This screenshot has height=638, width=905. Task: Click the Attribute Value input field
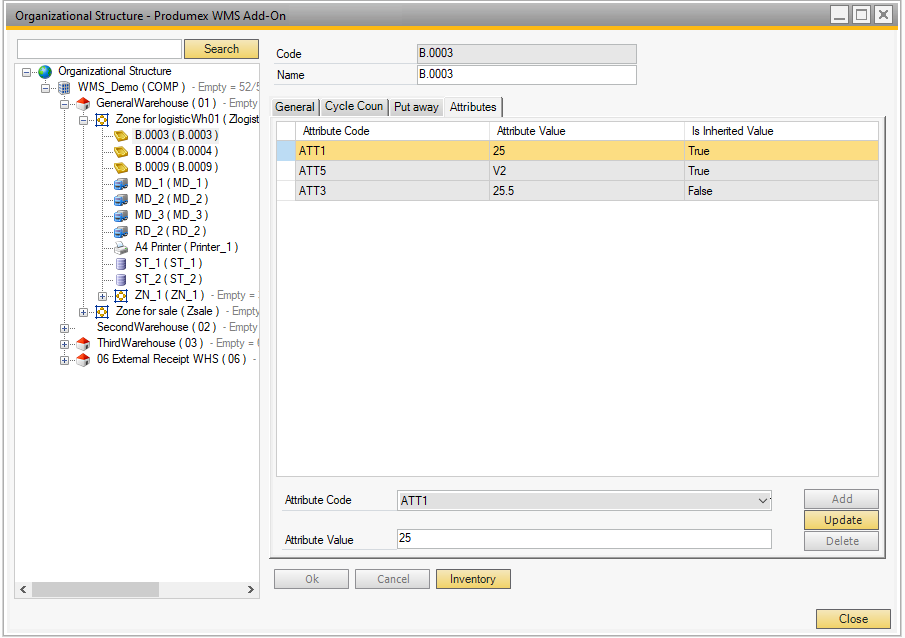(x=584, y=539)
